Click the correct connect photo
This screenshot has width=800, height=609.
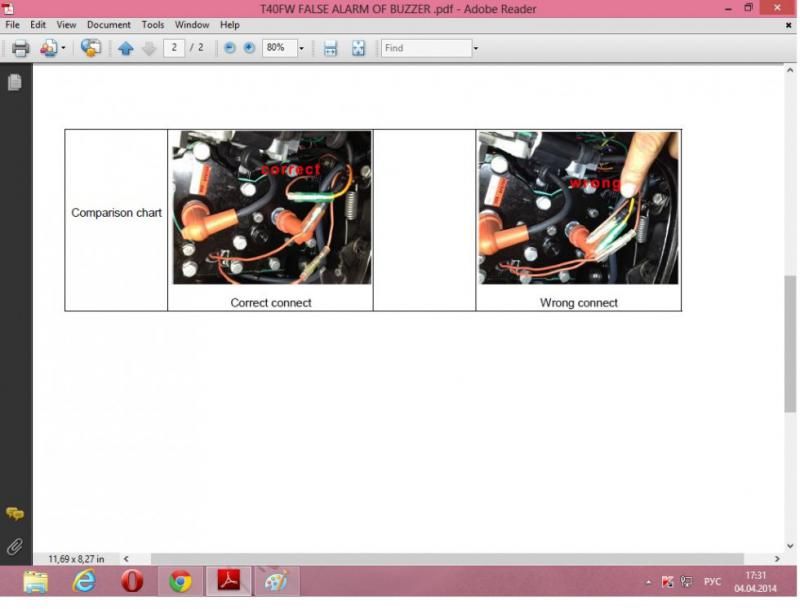tap(271, 208)
